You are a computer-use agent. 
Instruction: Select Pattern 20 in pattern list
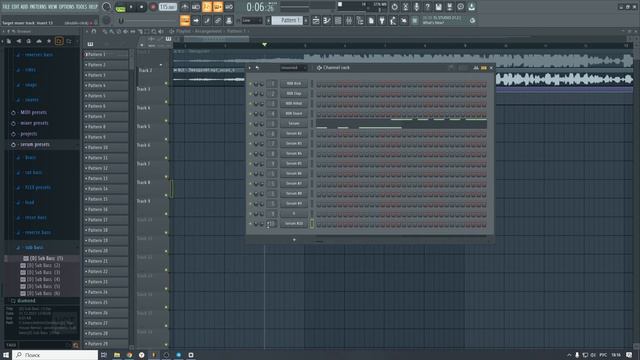pyautogui.click(x=106, y=251)
